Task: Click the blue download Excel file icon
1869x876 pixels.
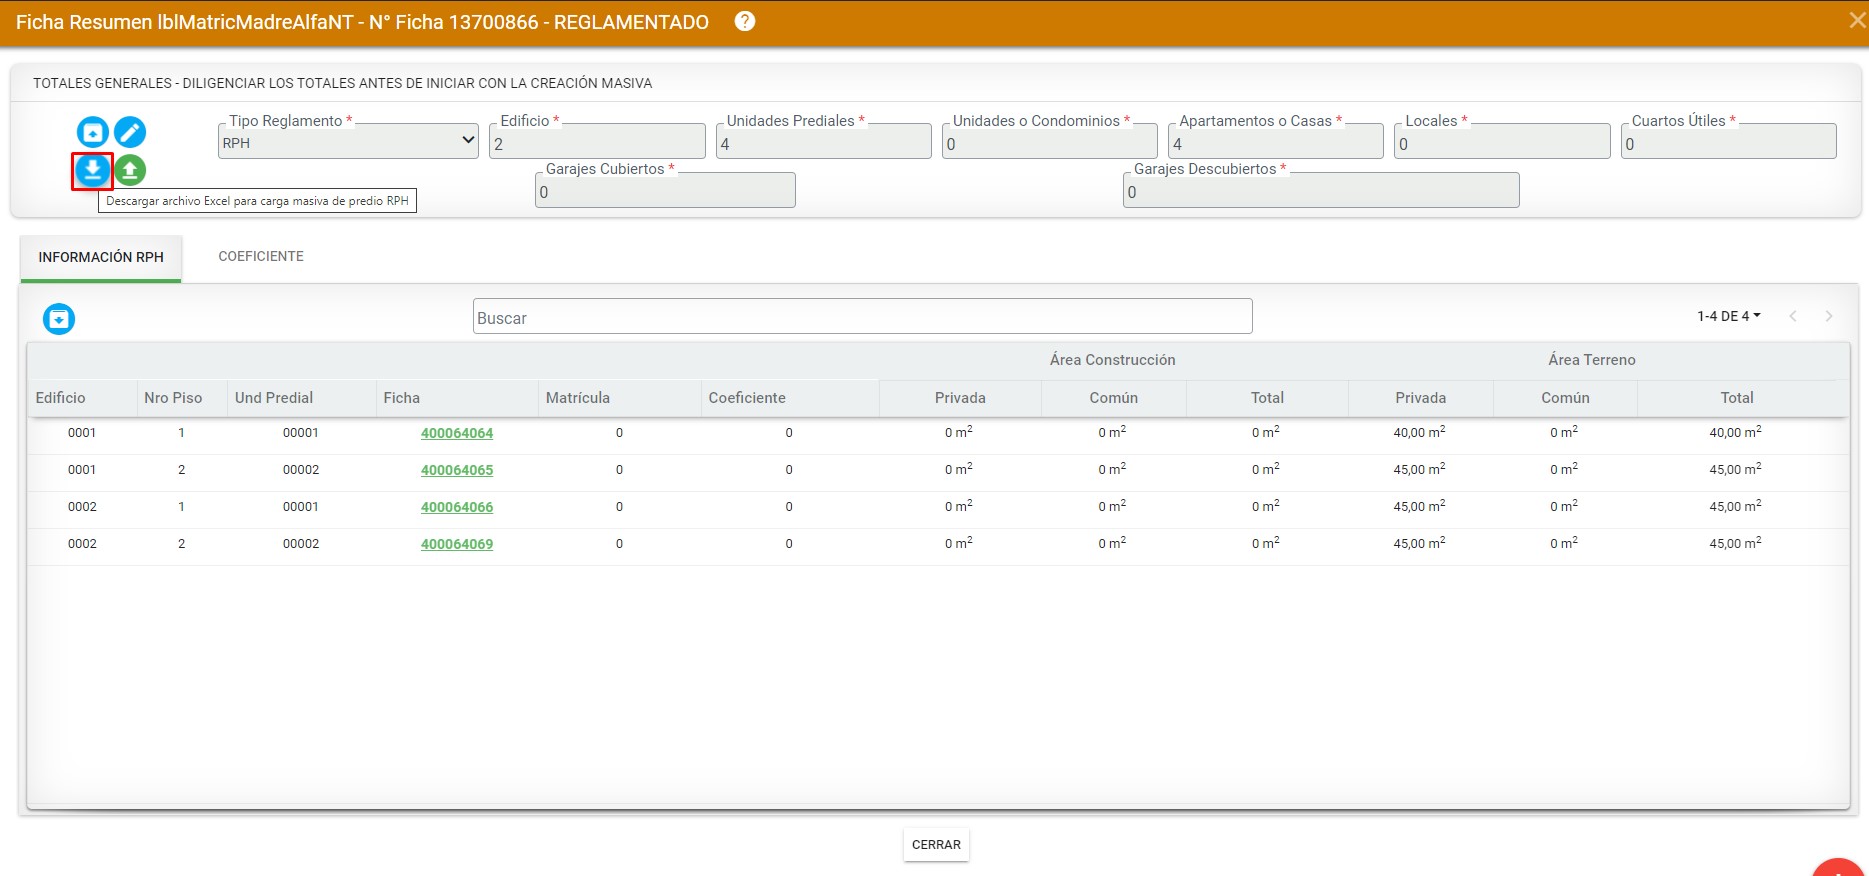Action: pyautogui.click(x=92, y=171)
